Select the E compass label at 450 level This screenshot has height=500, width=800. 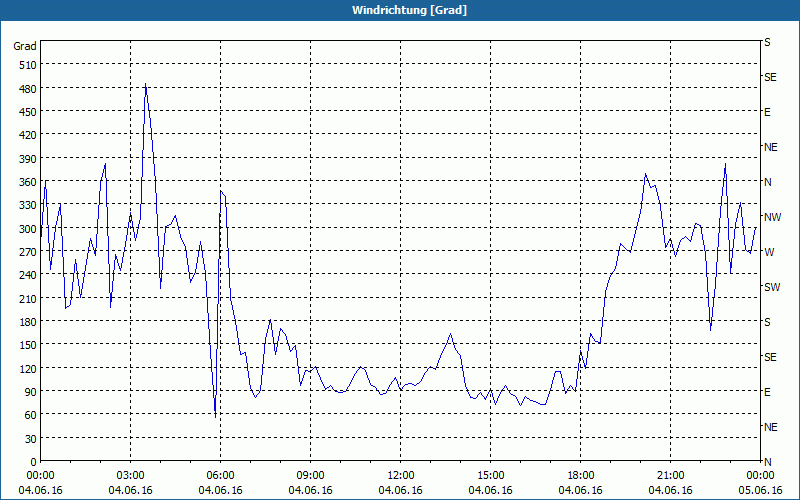click(767, 112)
